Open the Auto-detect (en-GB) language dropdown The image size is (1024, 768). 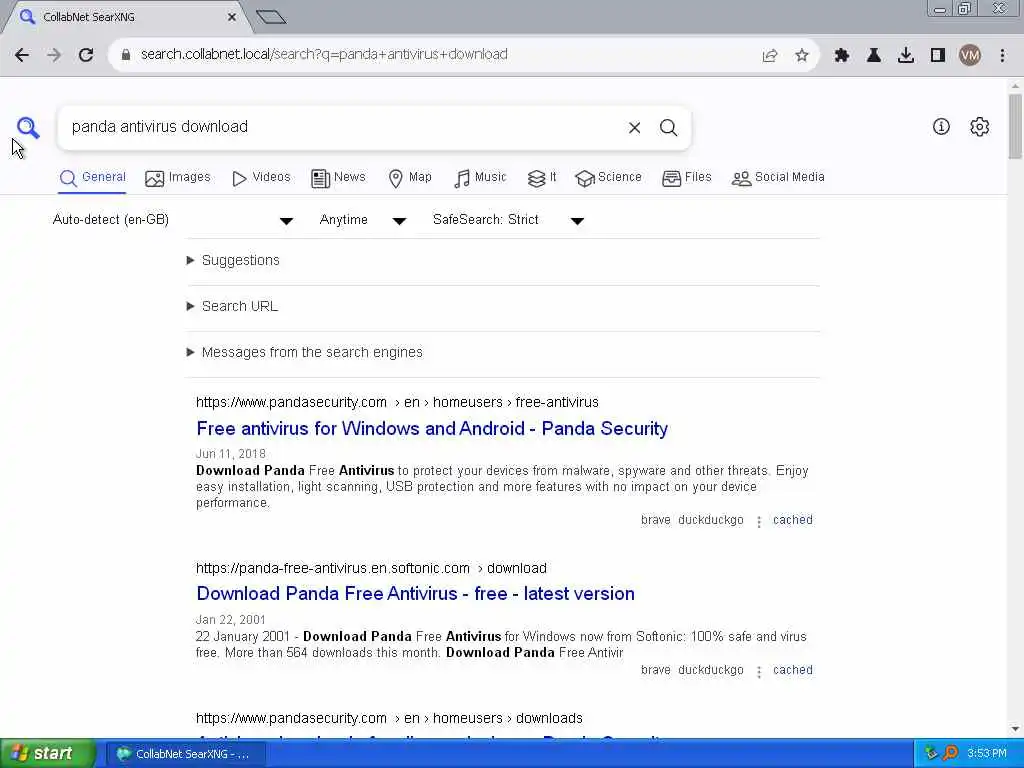(172, 220)
